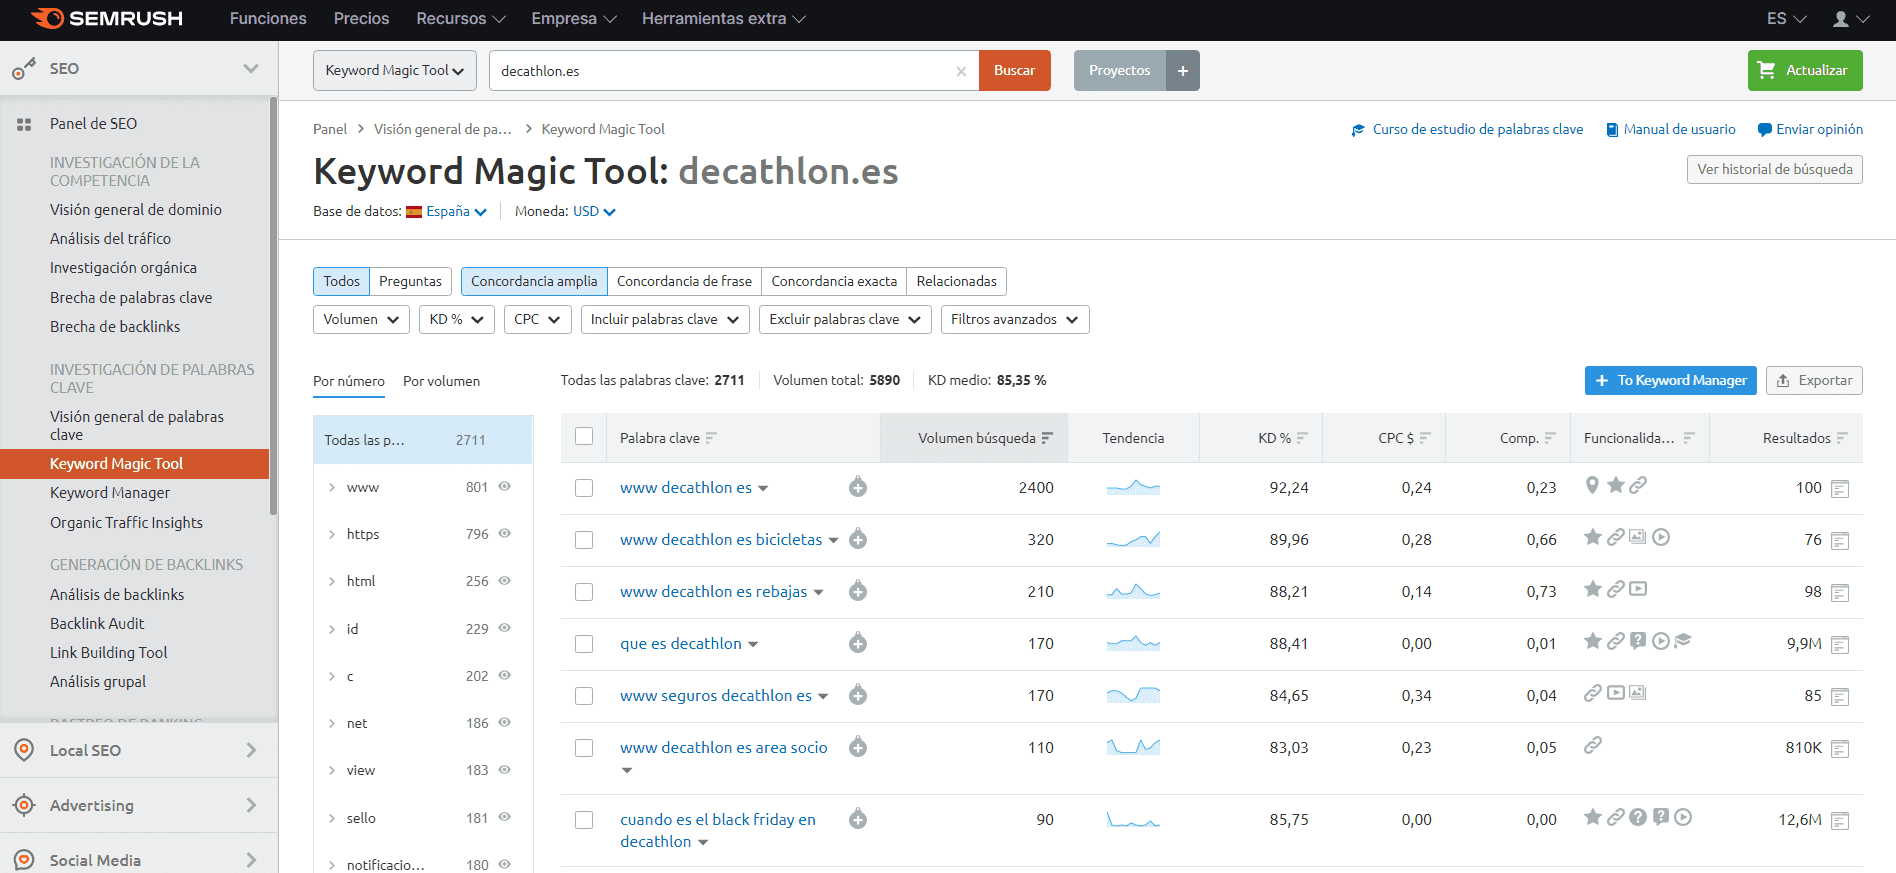View SERP snapshot icon for result 98
The image size is (1896, 873).
tap(1840, 593)
